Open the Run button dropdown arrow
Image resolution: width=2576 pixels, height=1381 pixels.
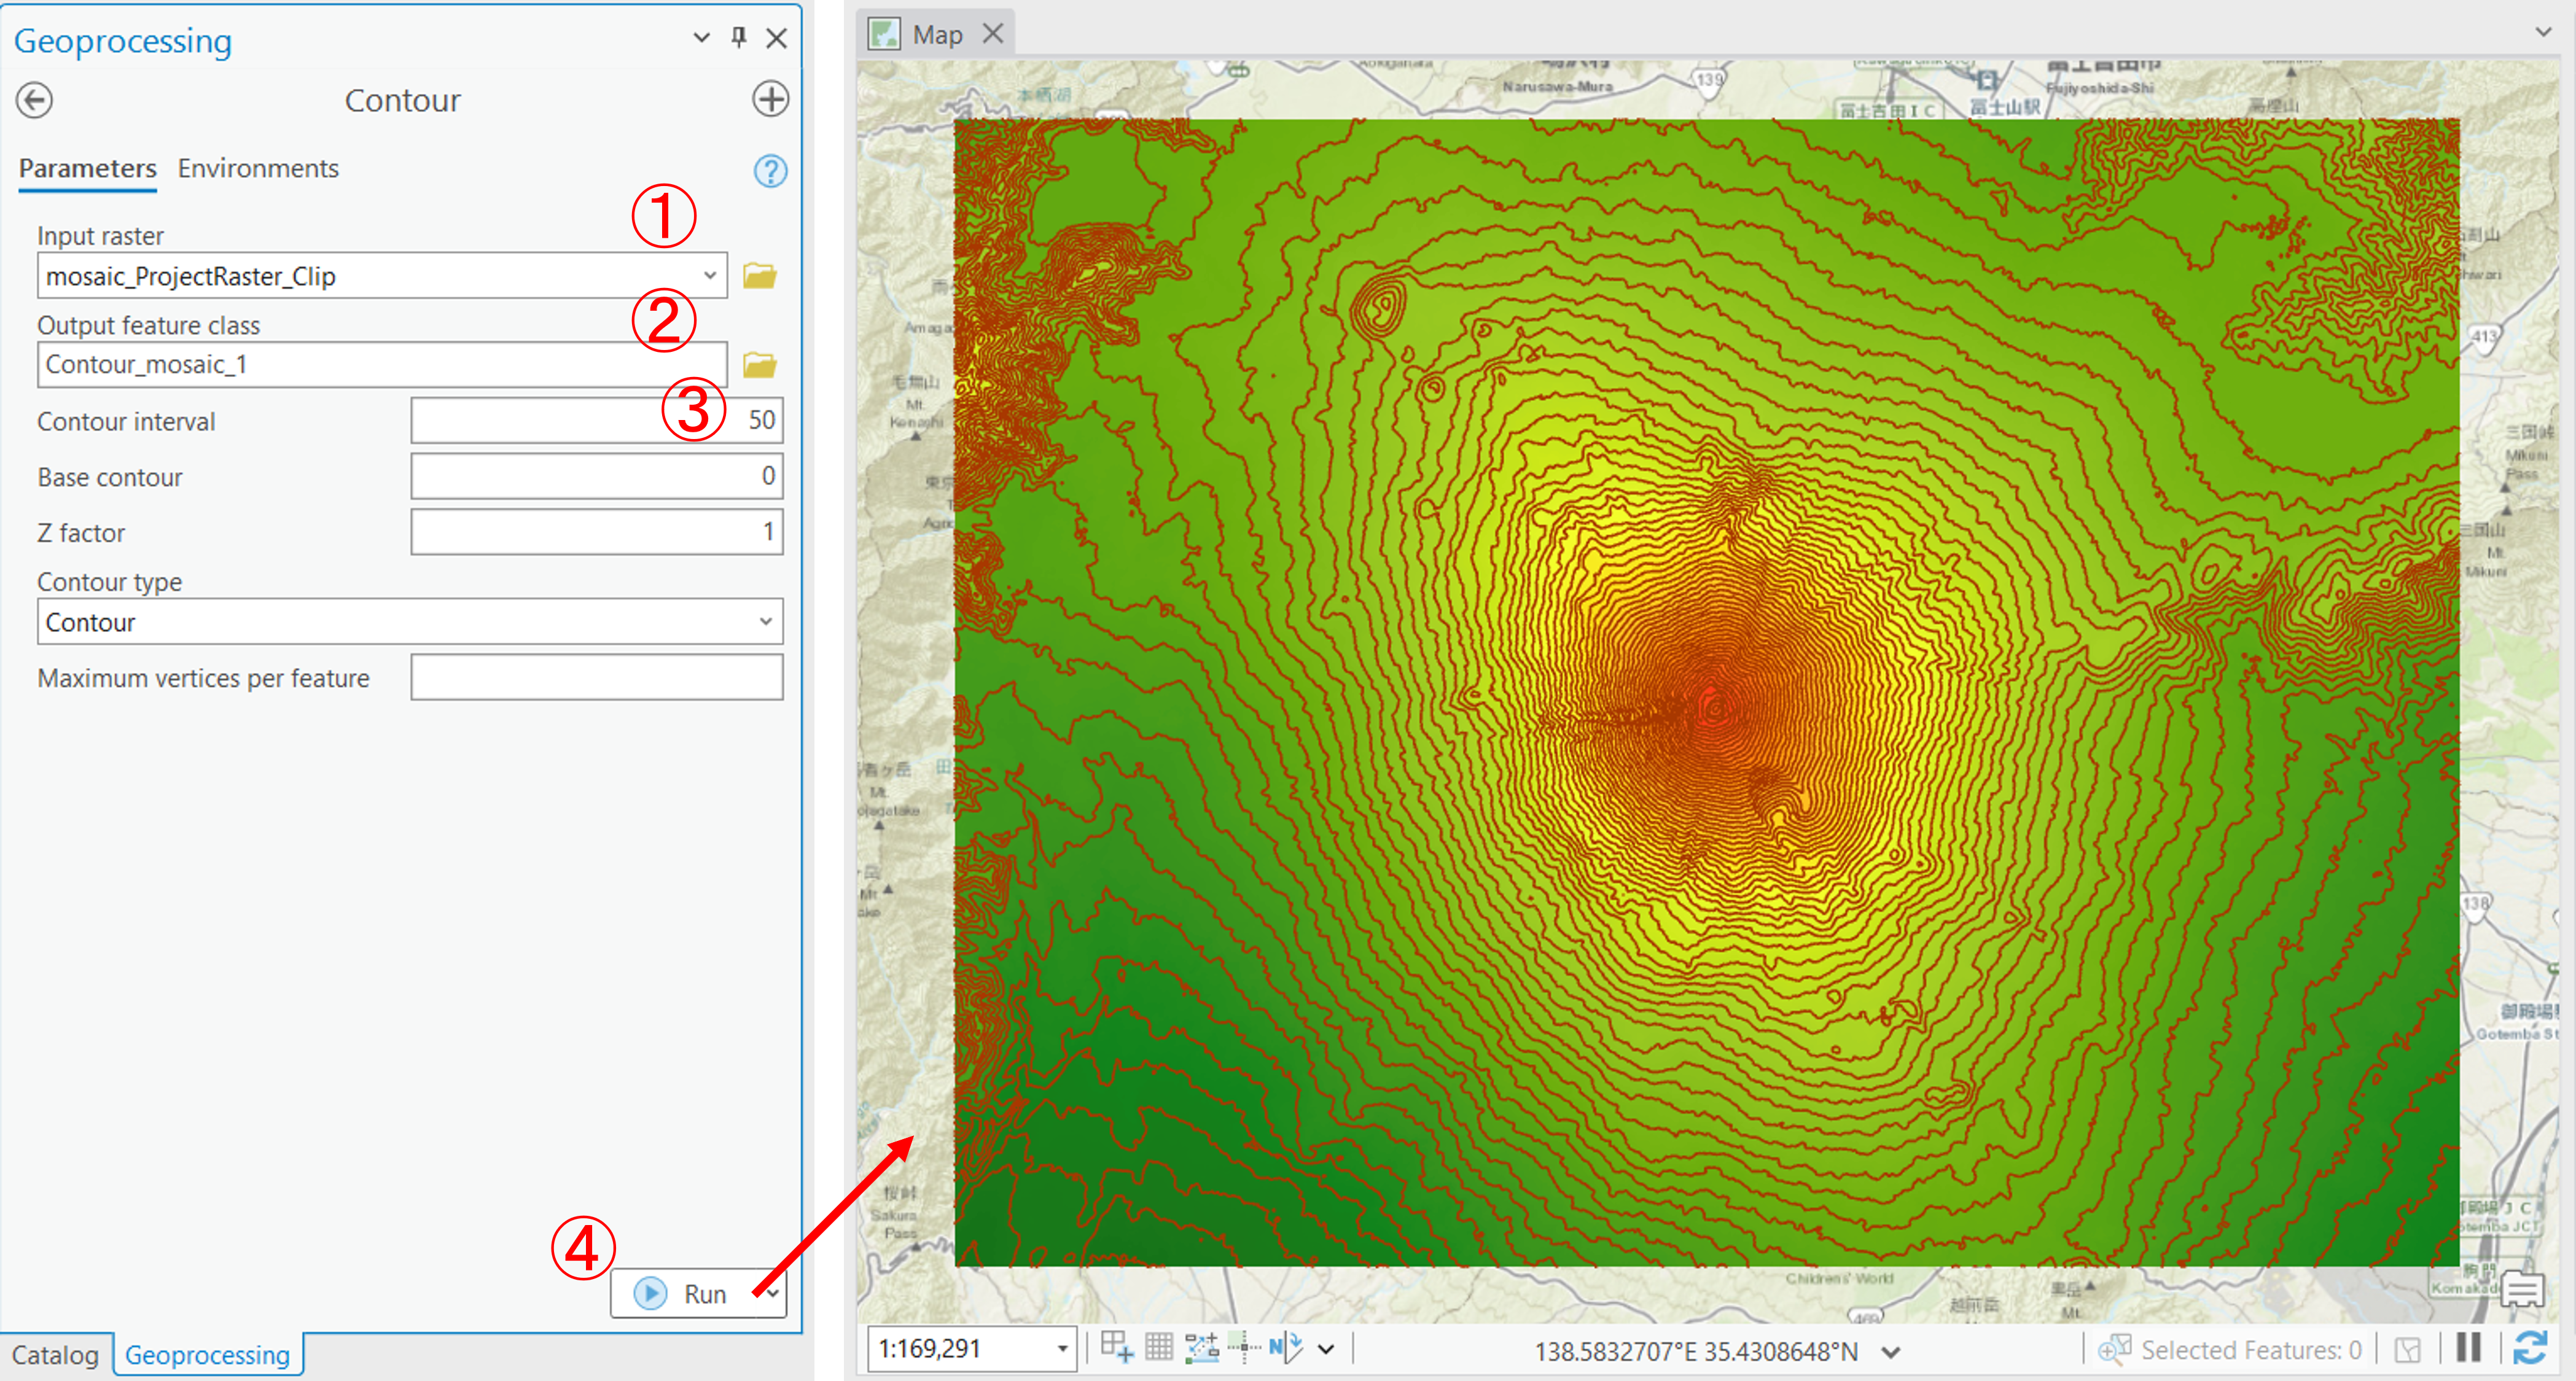773,1293
